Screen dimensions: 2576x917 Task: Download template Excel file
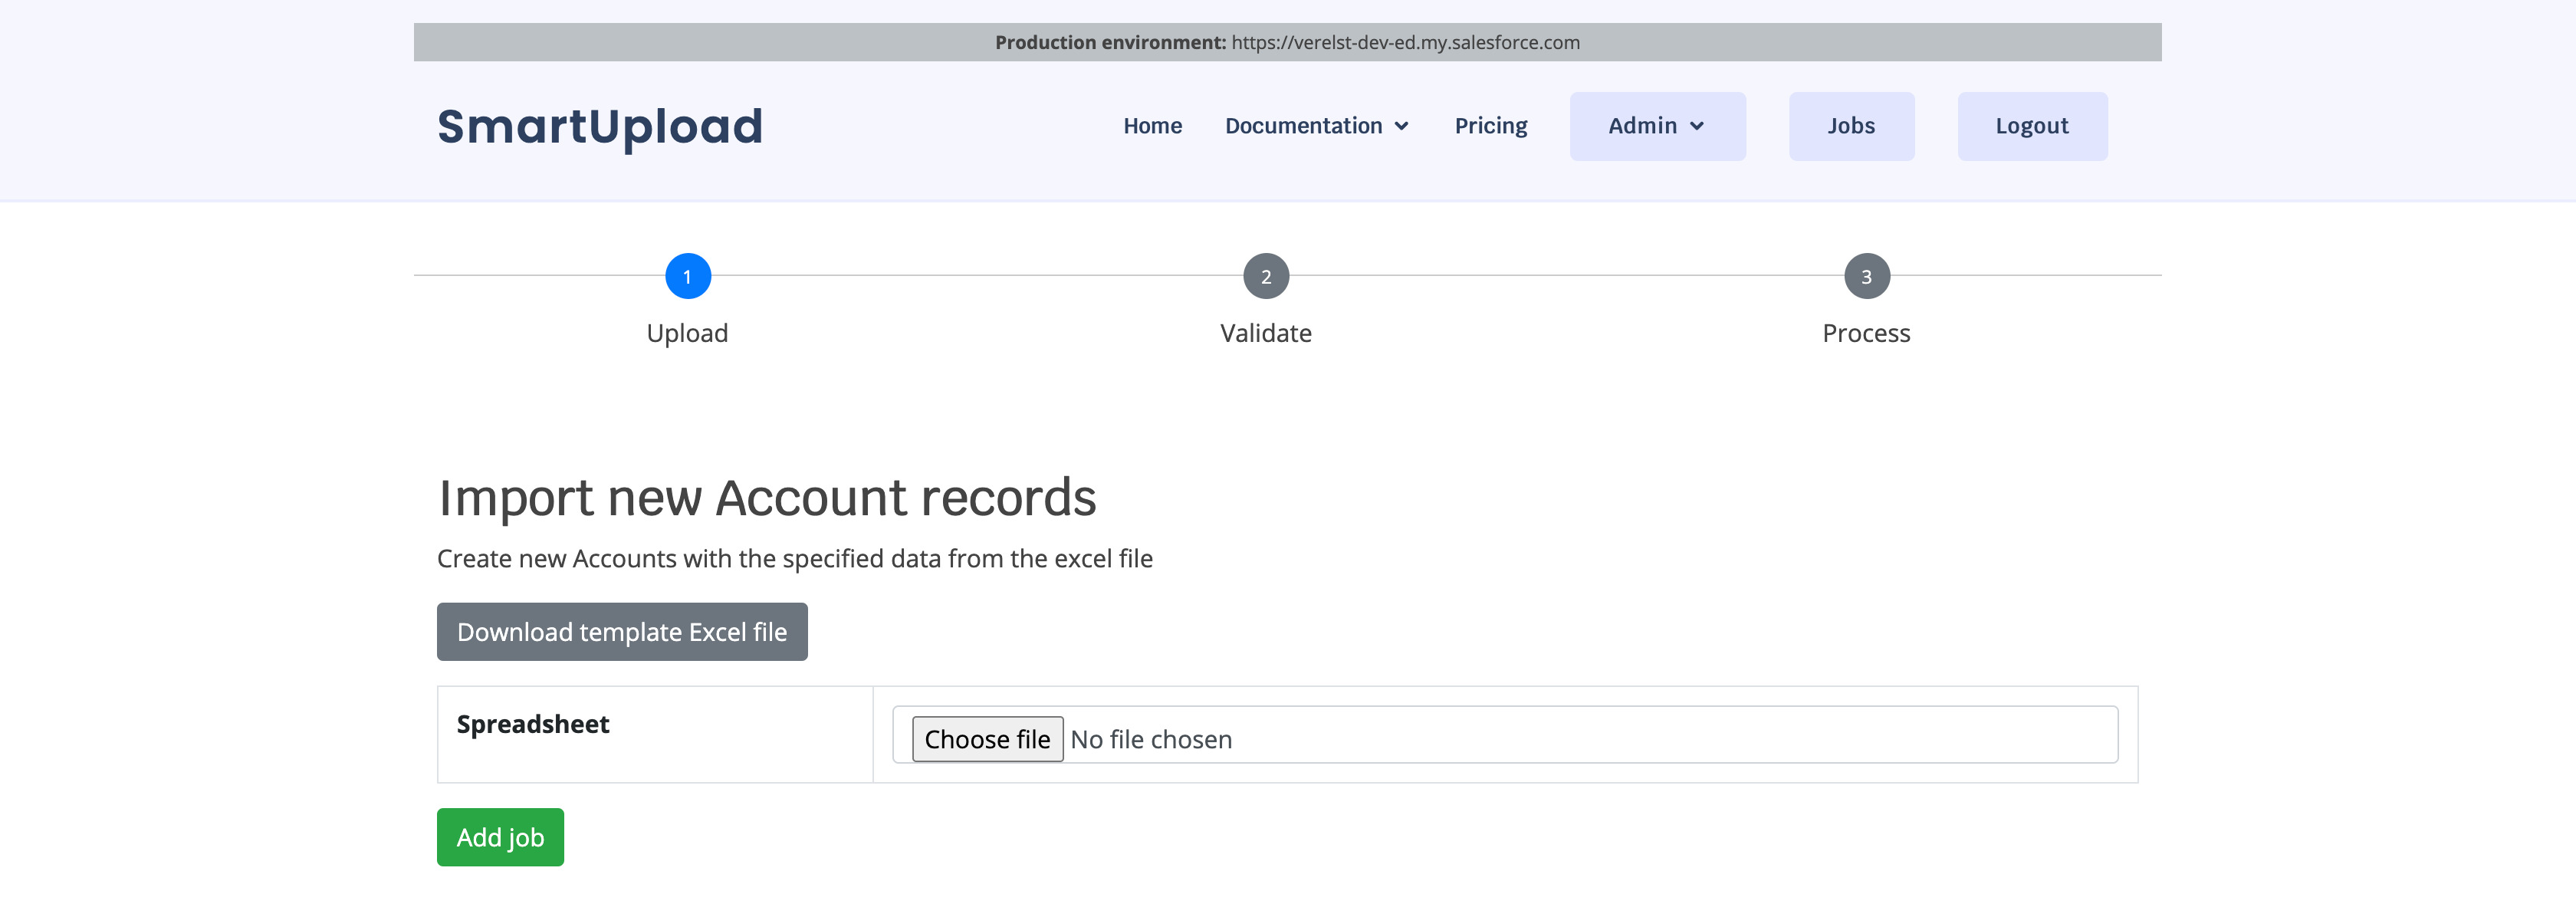coord(622,632)
